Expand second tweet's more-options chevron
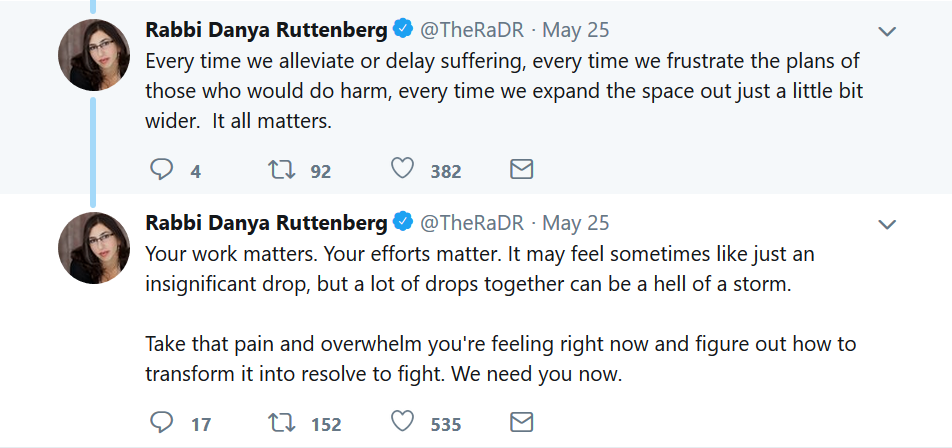 point(886,222)
